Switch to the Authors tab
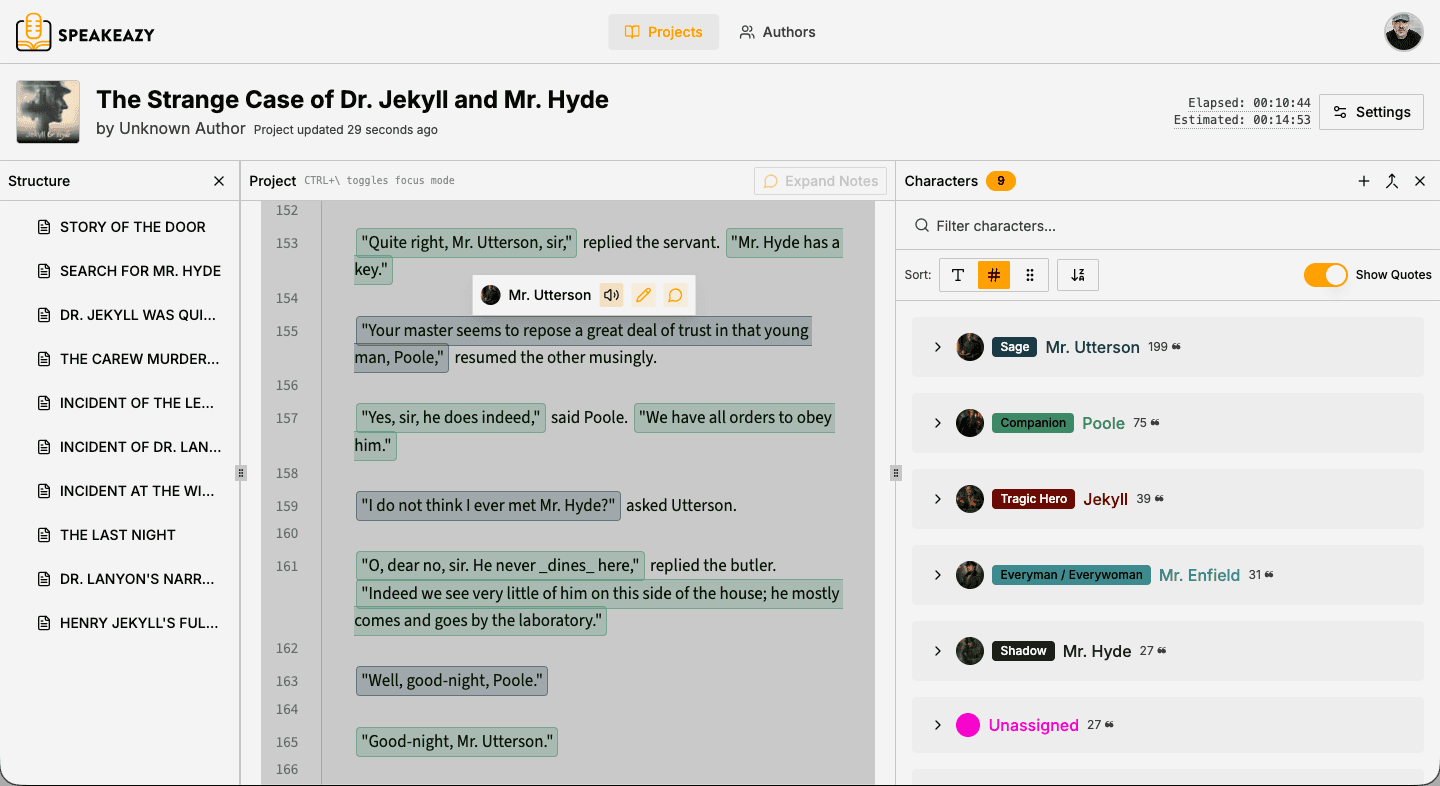This screenshot has height=786, width=1440. click(777, 32)
